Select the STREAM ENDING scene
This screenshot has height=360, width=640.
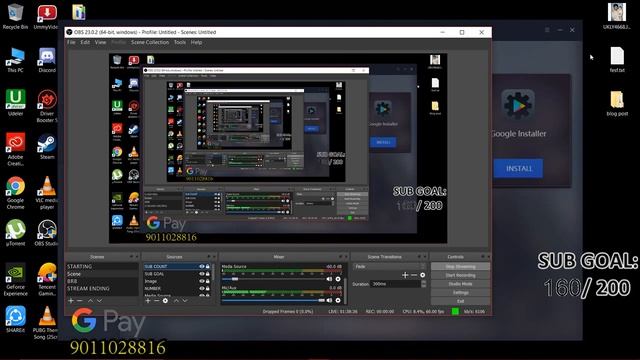tap(102, 289)
